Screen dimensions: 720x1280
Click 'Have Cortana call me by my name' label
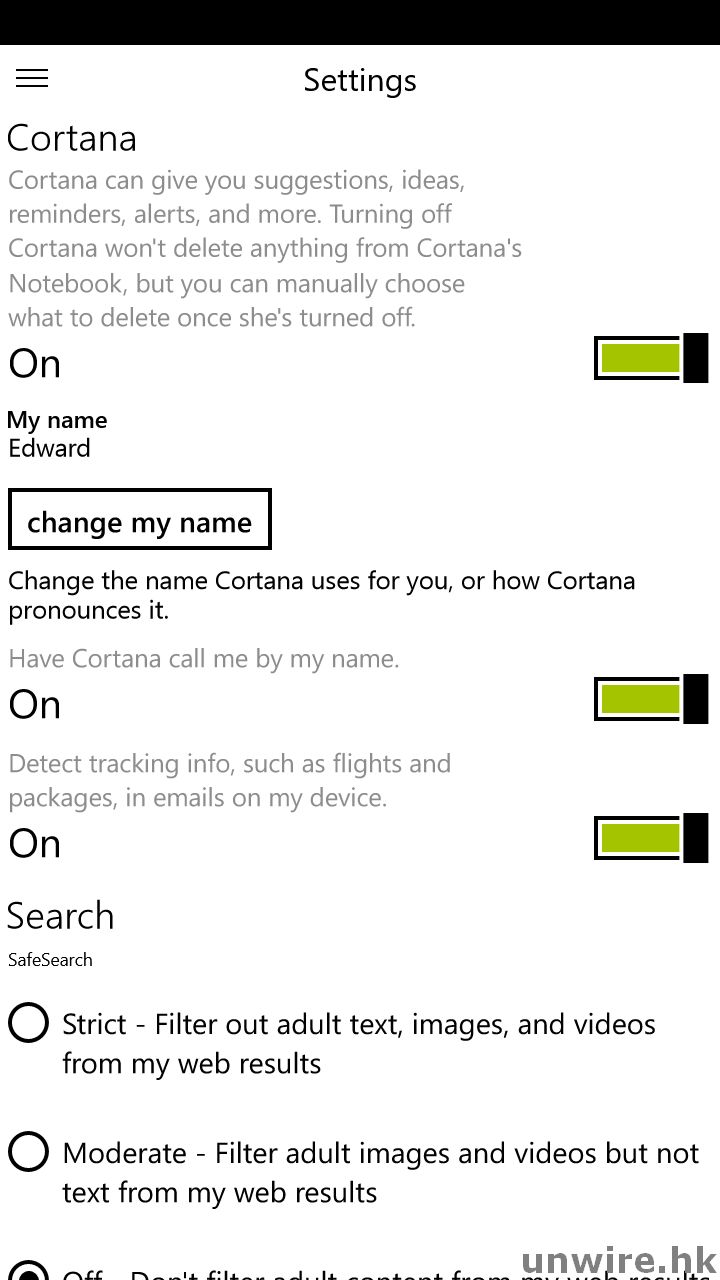204,659
